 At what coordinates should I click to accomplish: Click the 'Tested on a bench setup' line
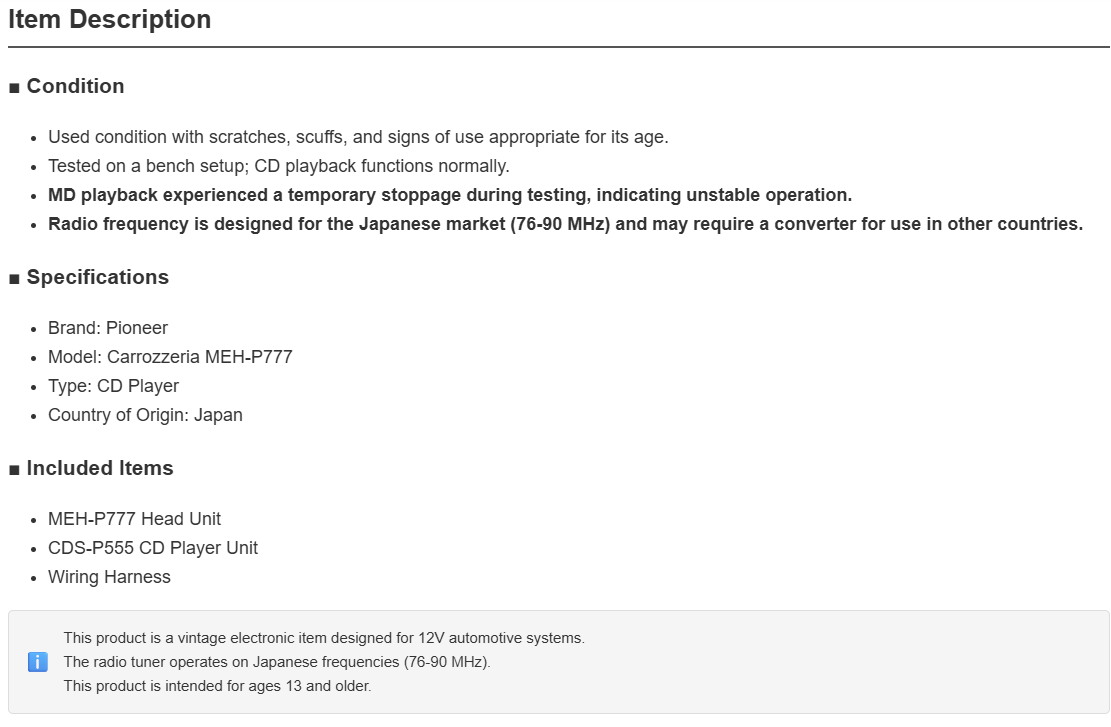[x=278, y=166]
